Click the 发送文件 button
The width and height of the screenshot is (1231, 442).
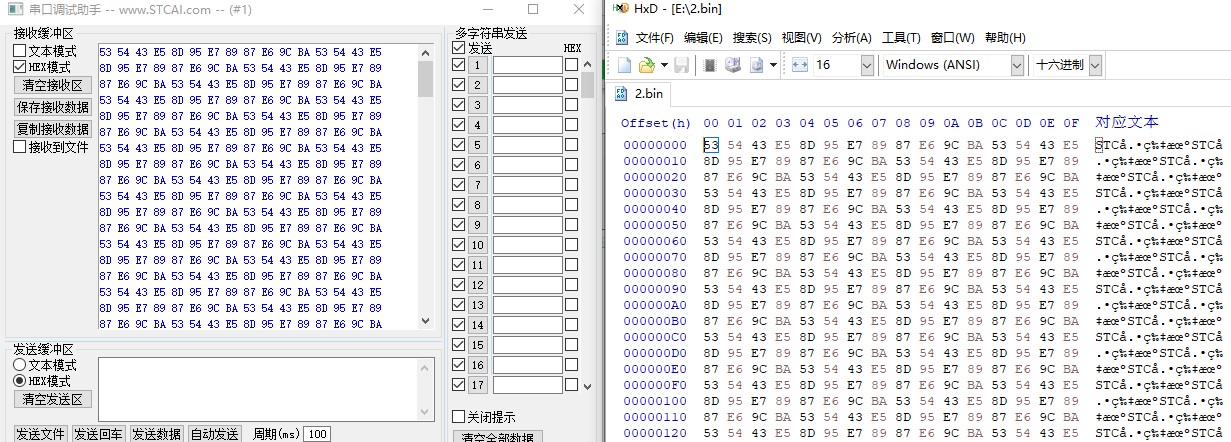pos(41,434)
